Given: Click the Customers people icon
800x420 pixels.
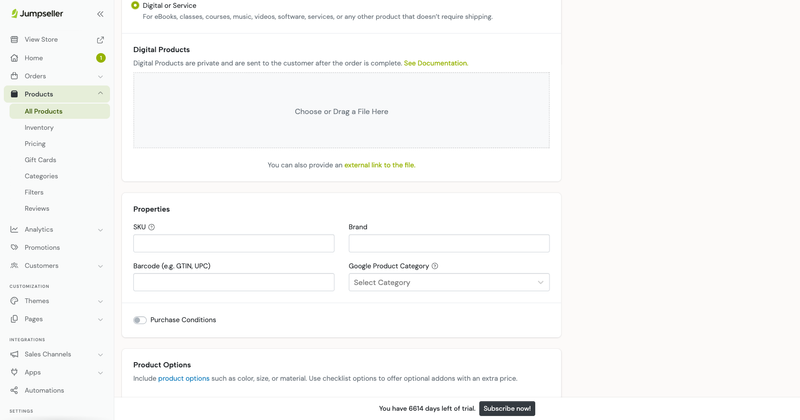Looking at the screenshot, I should (x=14, y=265).
